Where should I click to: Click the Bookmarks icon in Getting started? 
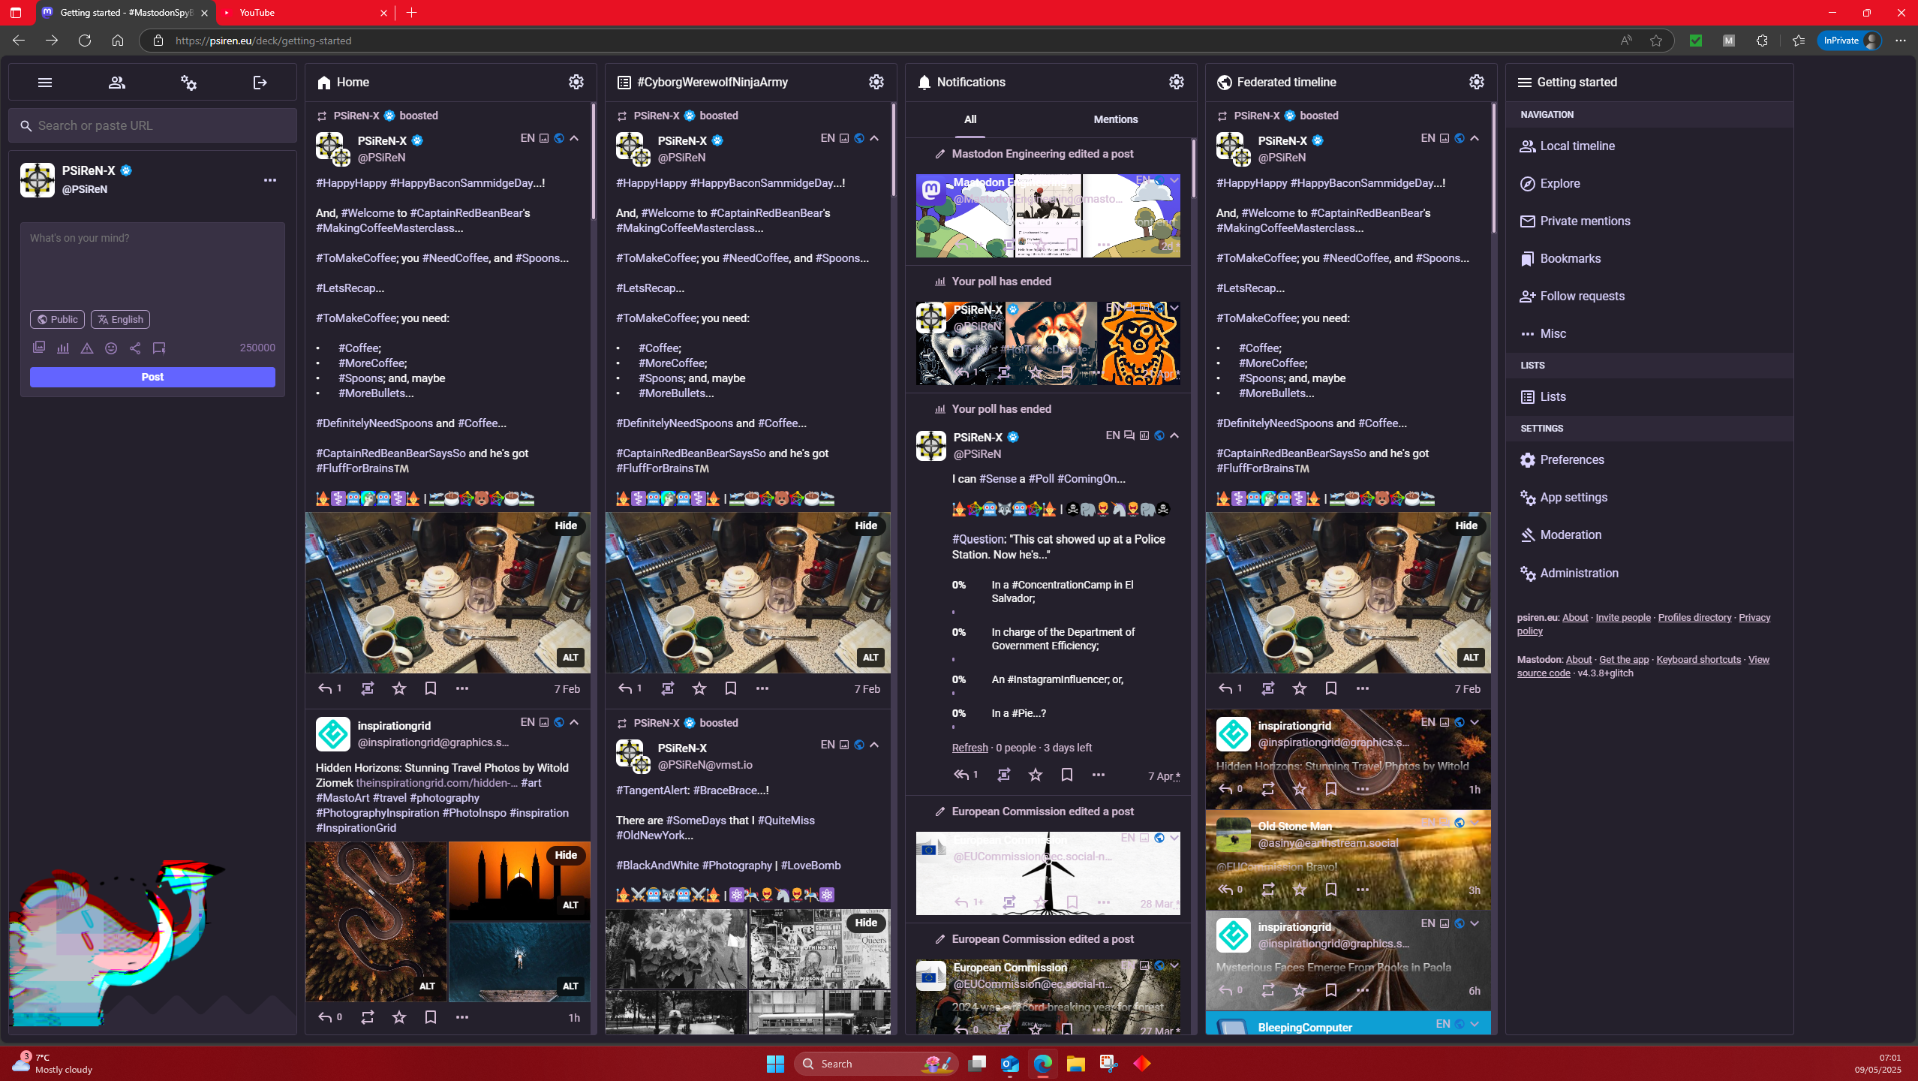[x=1527, y=259]
